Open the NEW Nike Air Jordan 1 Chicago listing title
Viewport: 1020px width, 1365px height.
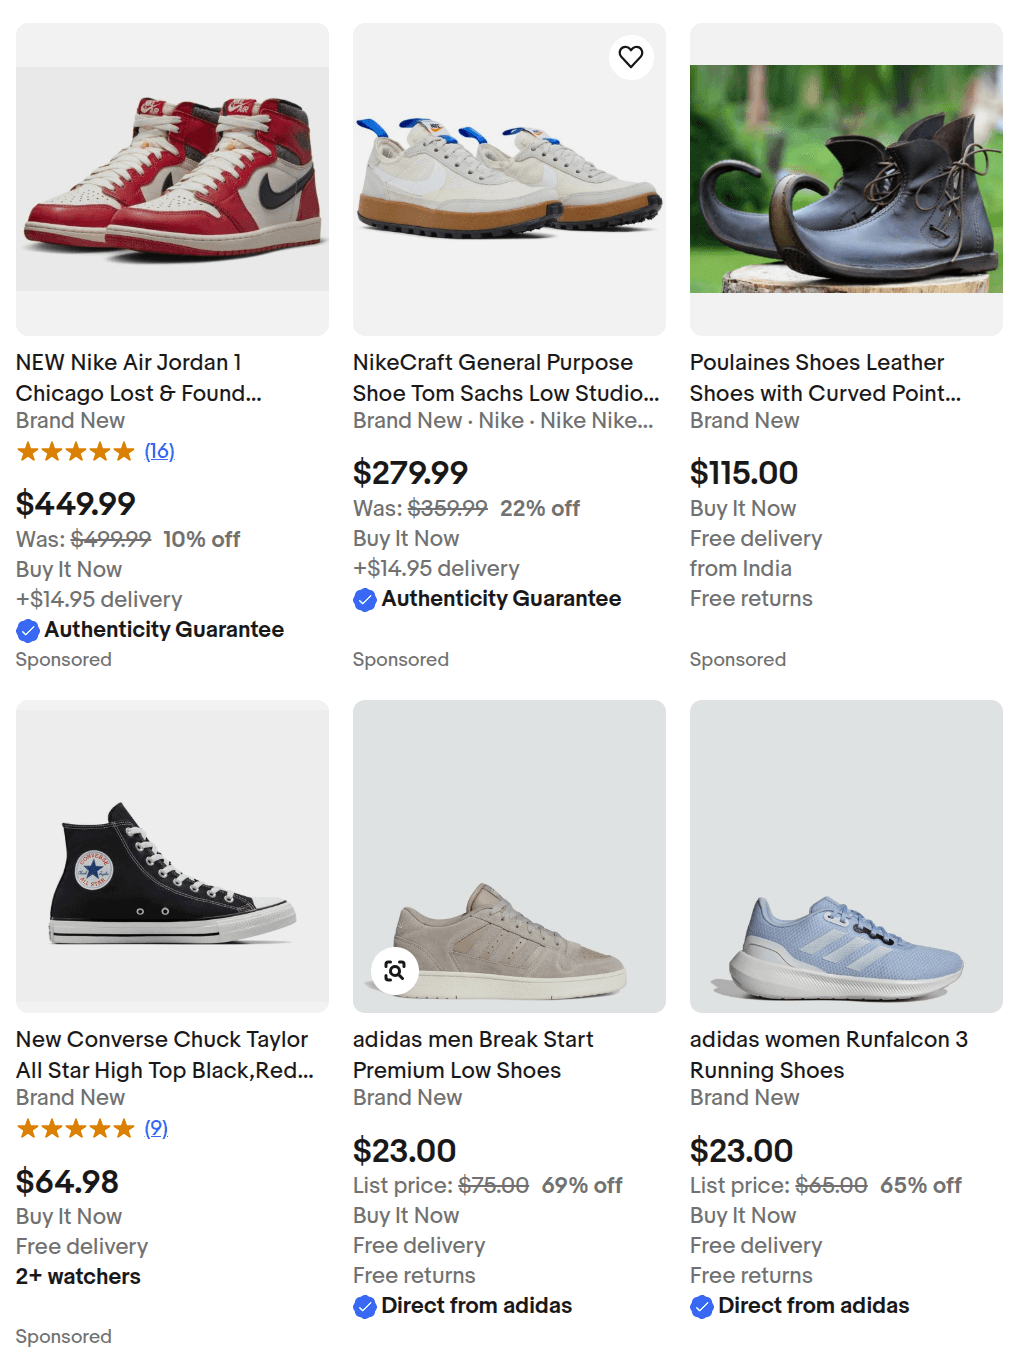tap(138, 378)
